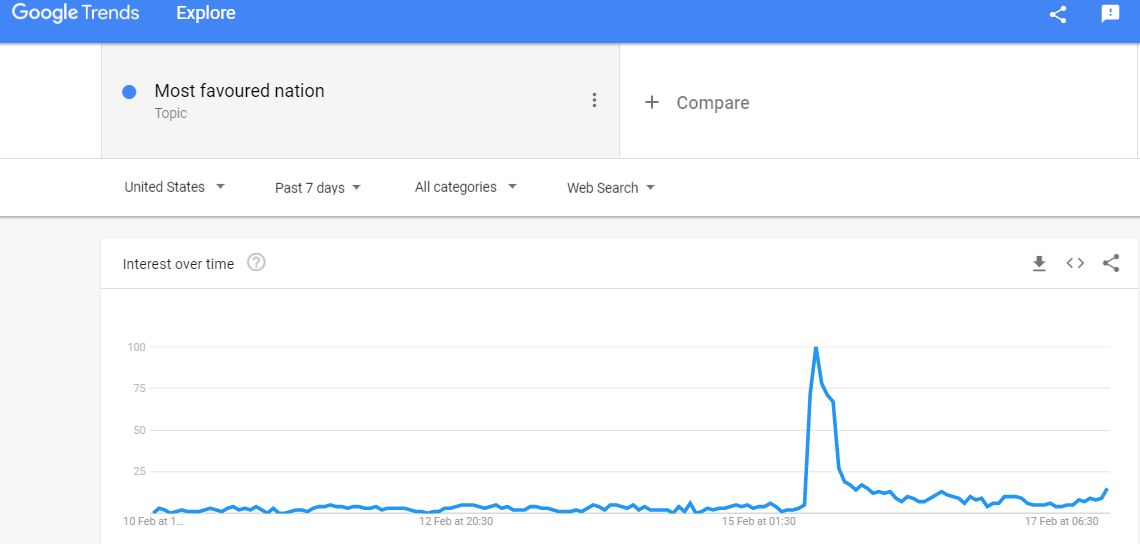Viewport: 1140px width, 544px height.
Task: Expand the All categories dropdown
Action: pos(465,187)
